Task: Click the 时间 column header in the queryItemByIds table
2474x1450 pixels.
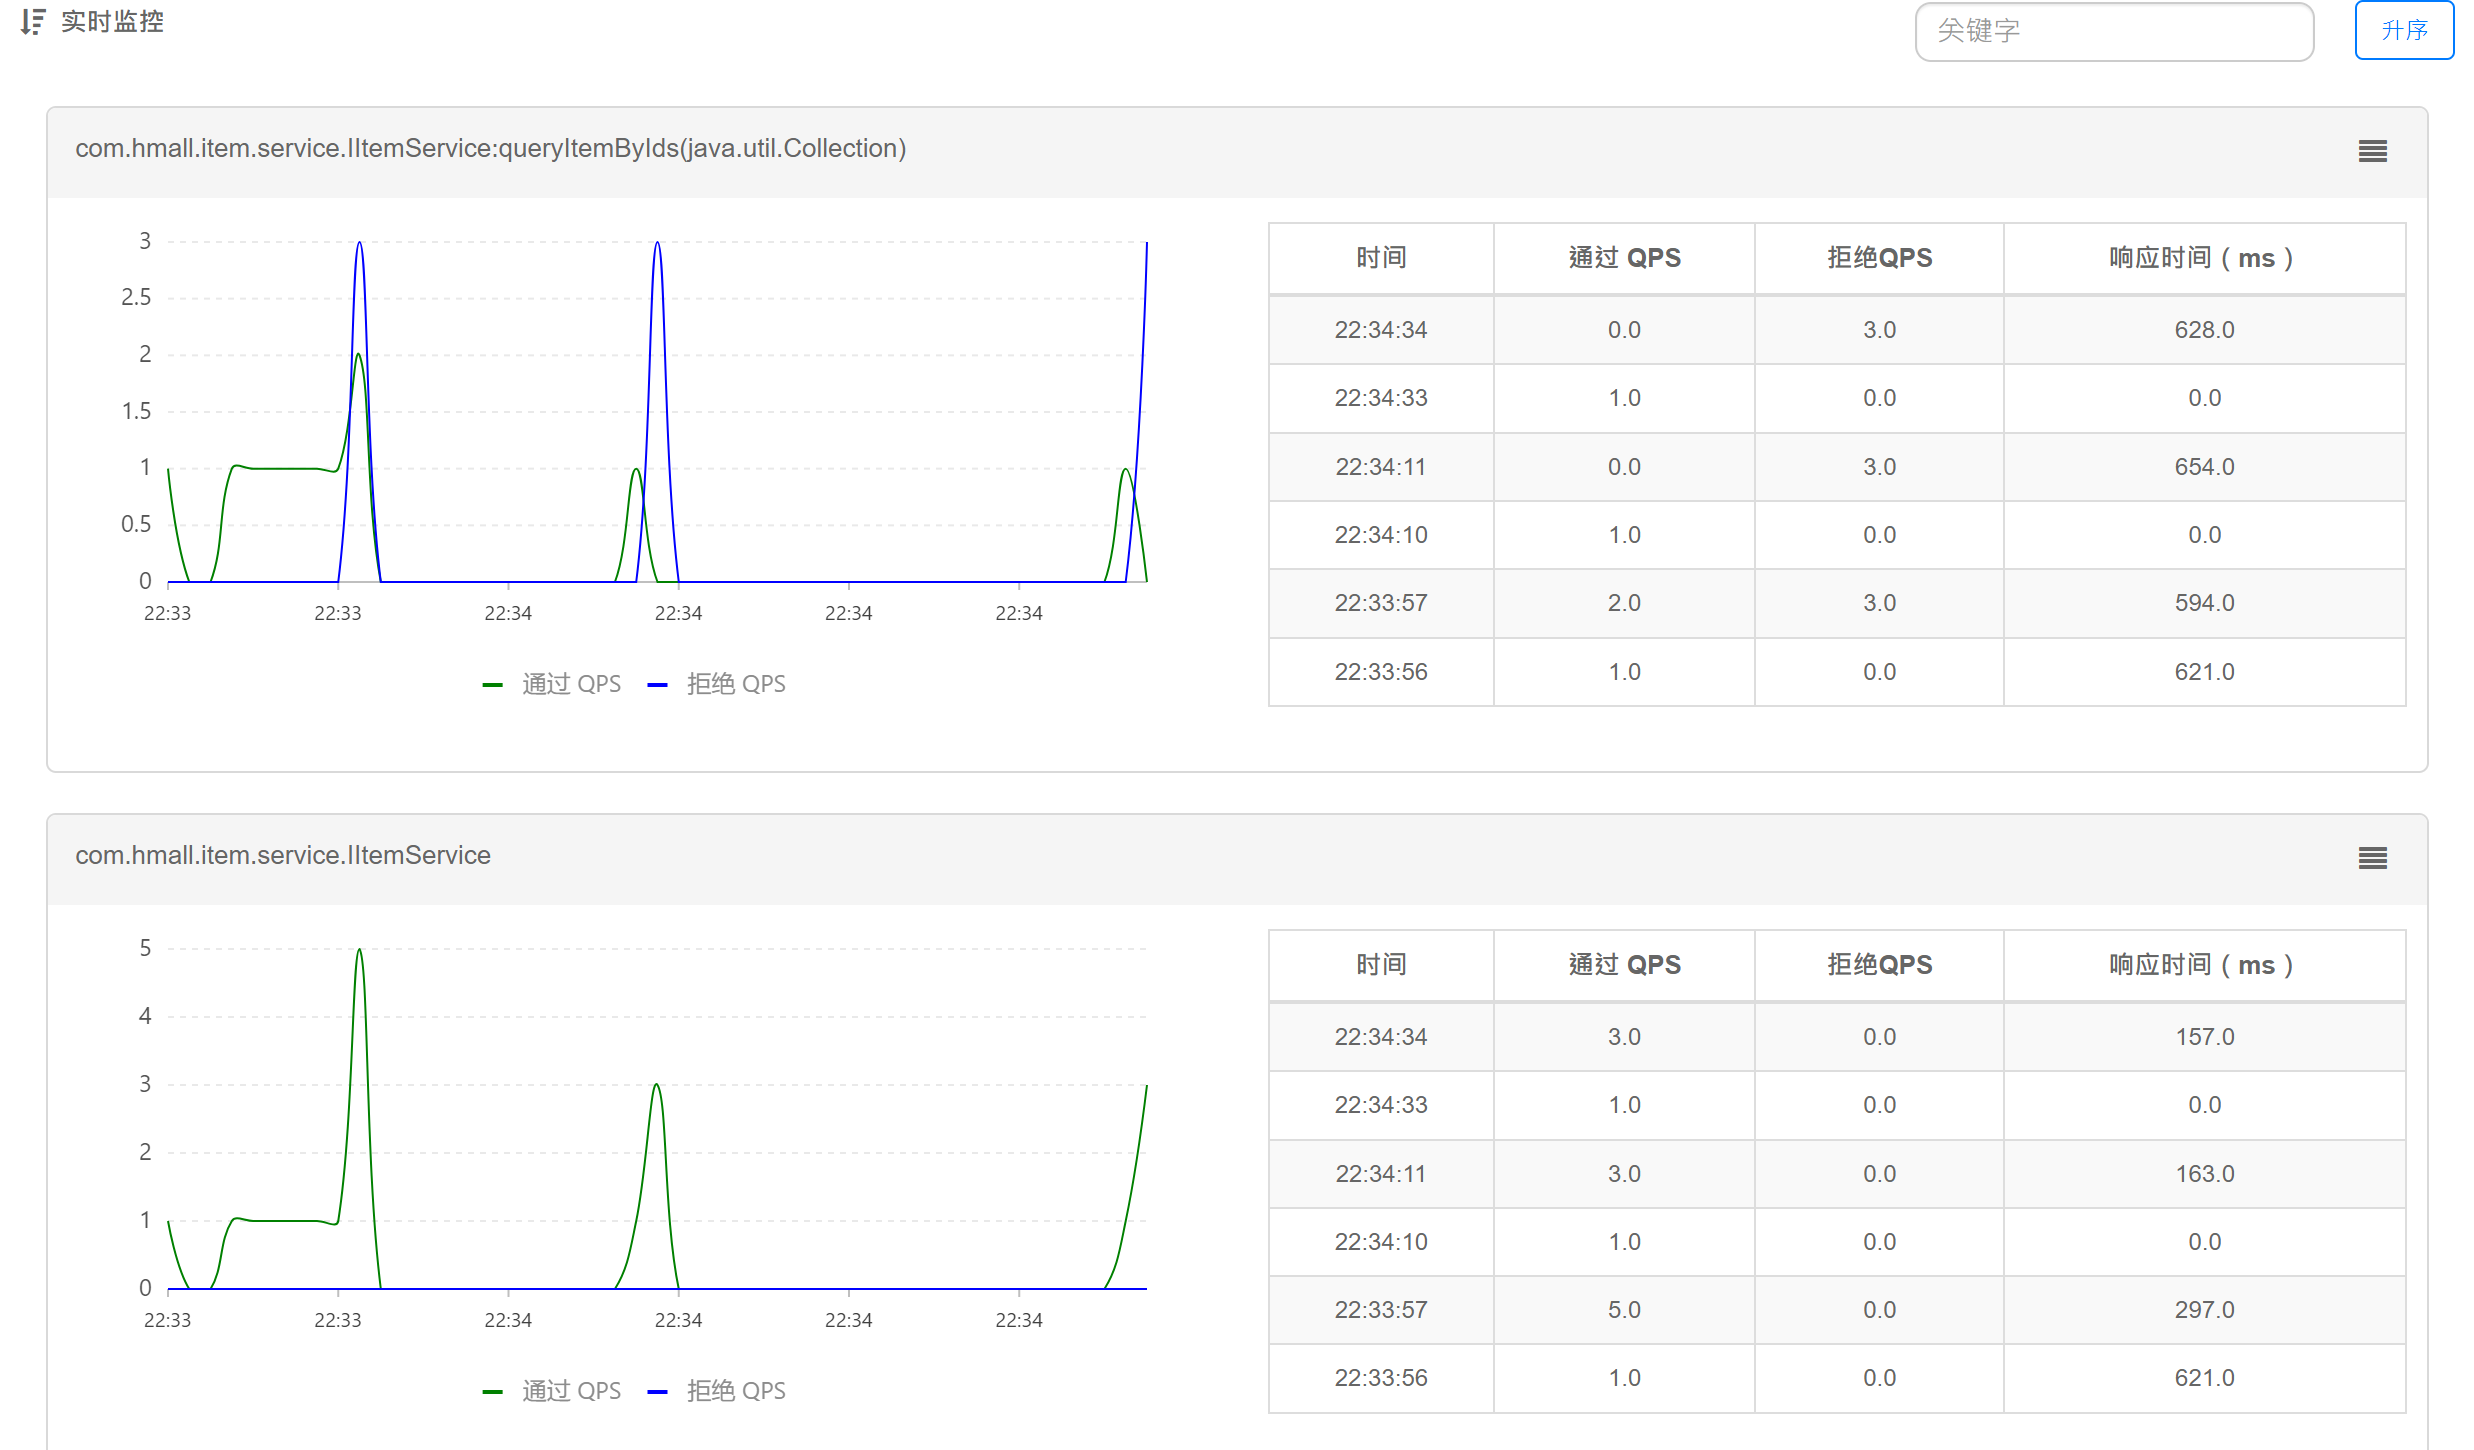Action: pyautogui.click(x=1381, y=258)
